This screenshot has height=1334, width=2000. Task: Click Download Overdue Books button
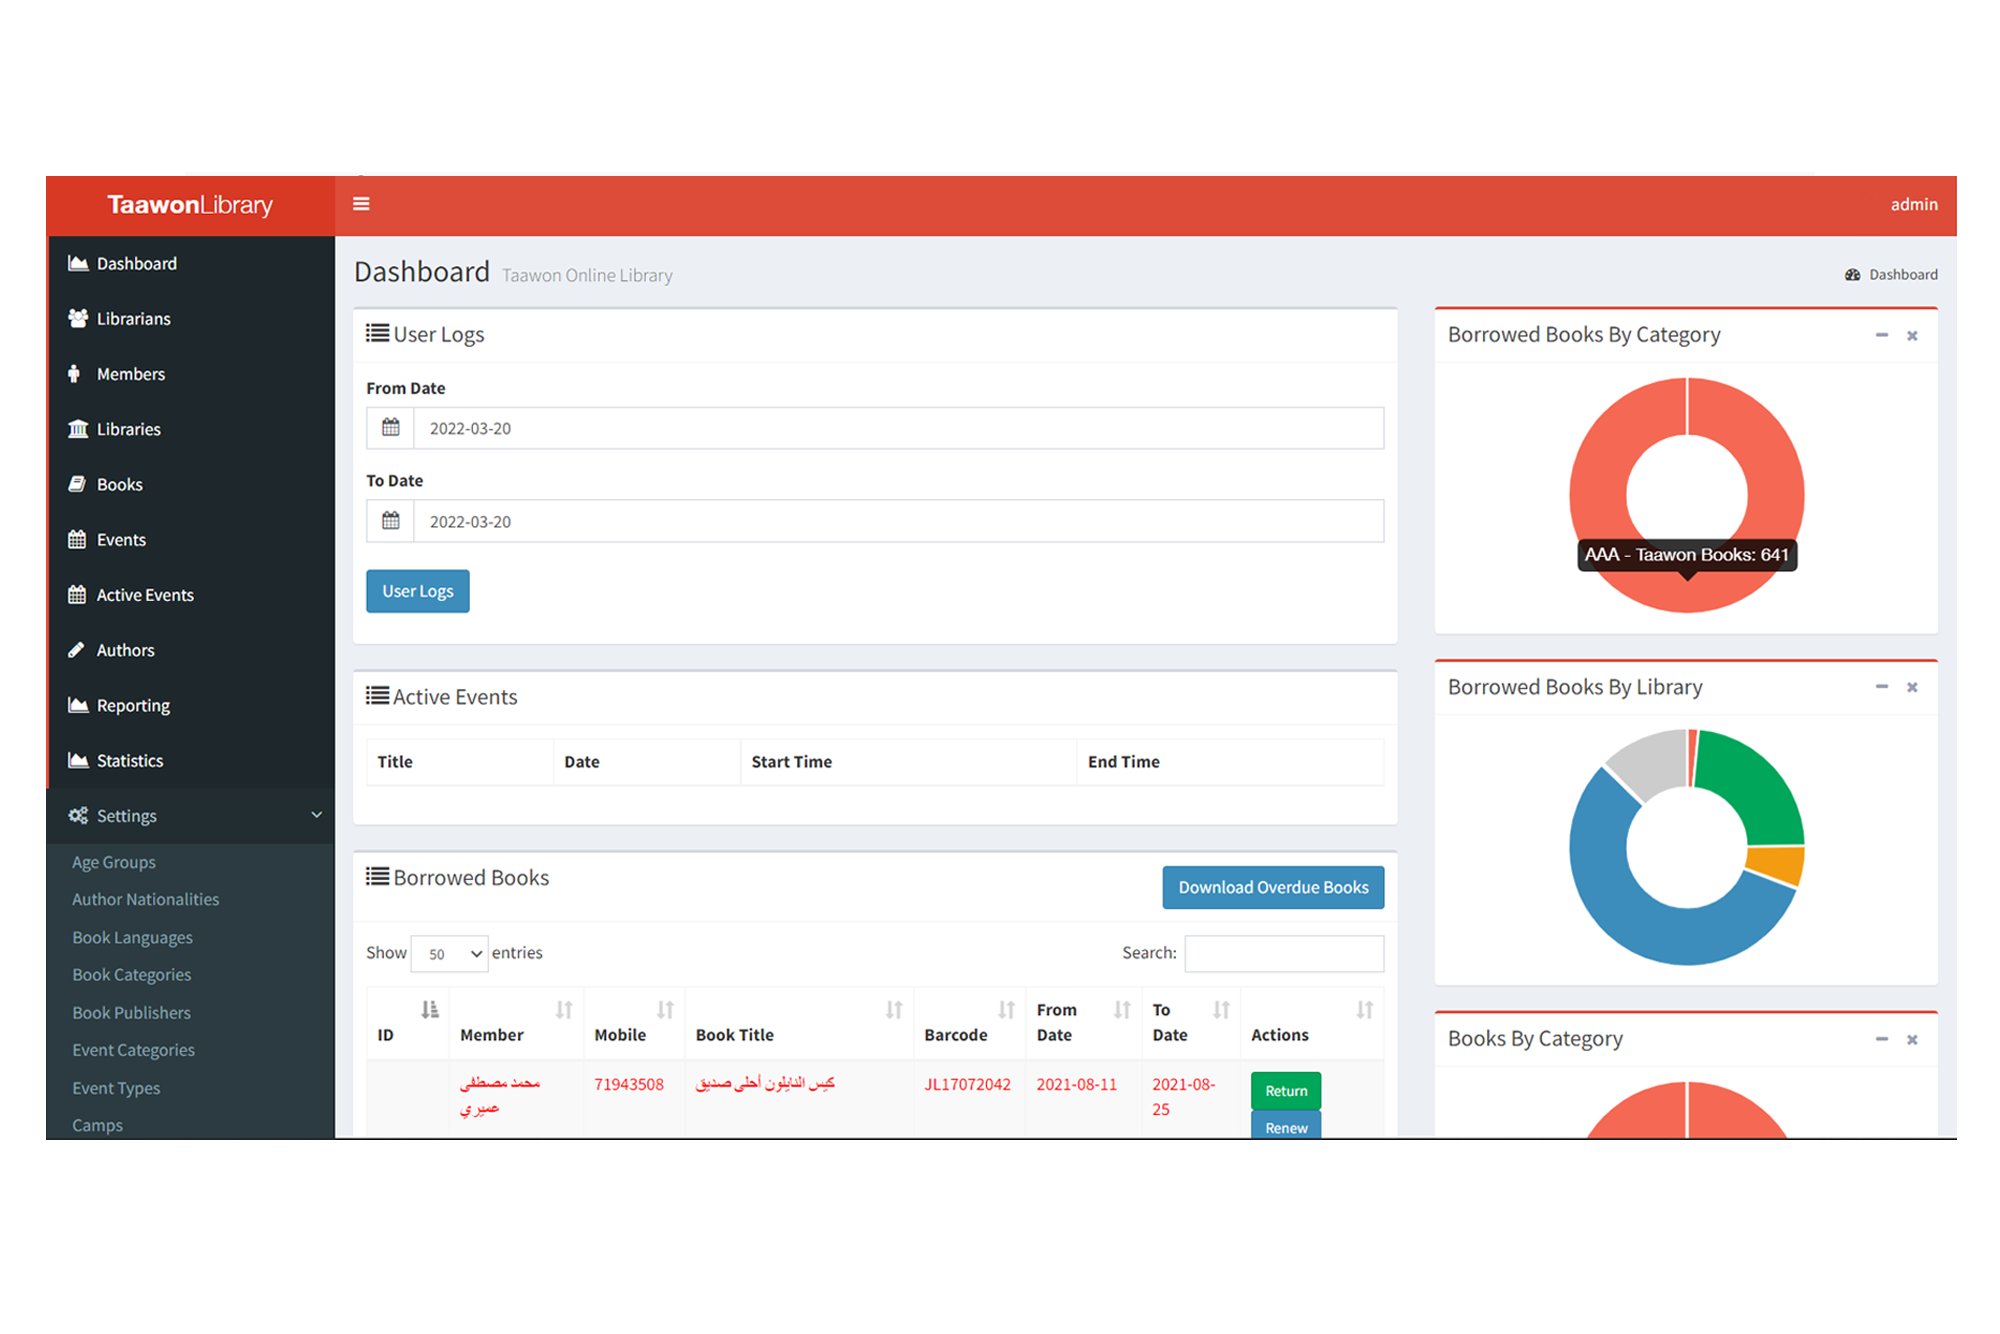point(1273,887)
